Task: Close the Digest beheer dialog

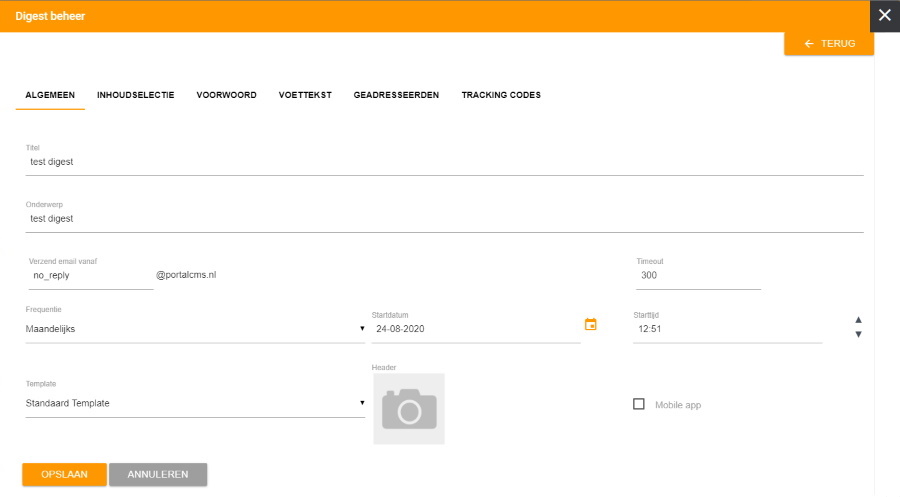Action: tap(884, 15)
